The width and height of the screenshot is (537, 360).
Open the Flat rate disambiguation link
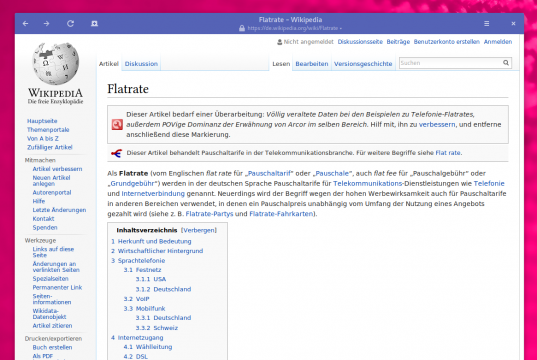pyautogui.click(x=448, y=153)
